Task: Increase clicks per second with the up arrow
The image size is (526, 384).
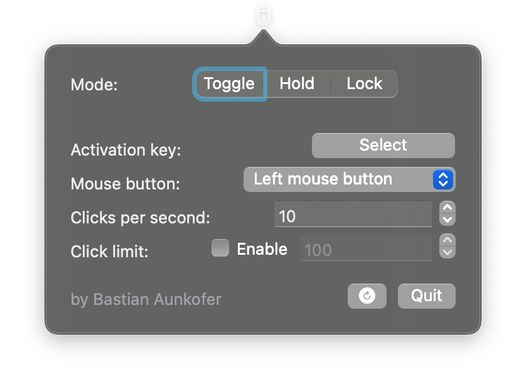Action: tap(447, 208)
